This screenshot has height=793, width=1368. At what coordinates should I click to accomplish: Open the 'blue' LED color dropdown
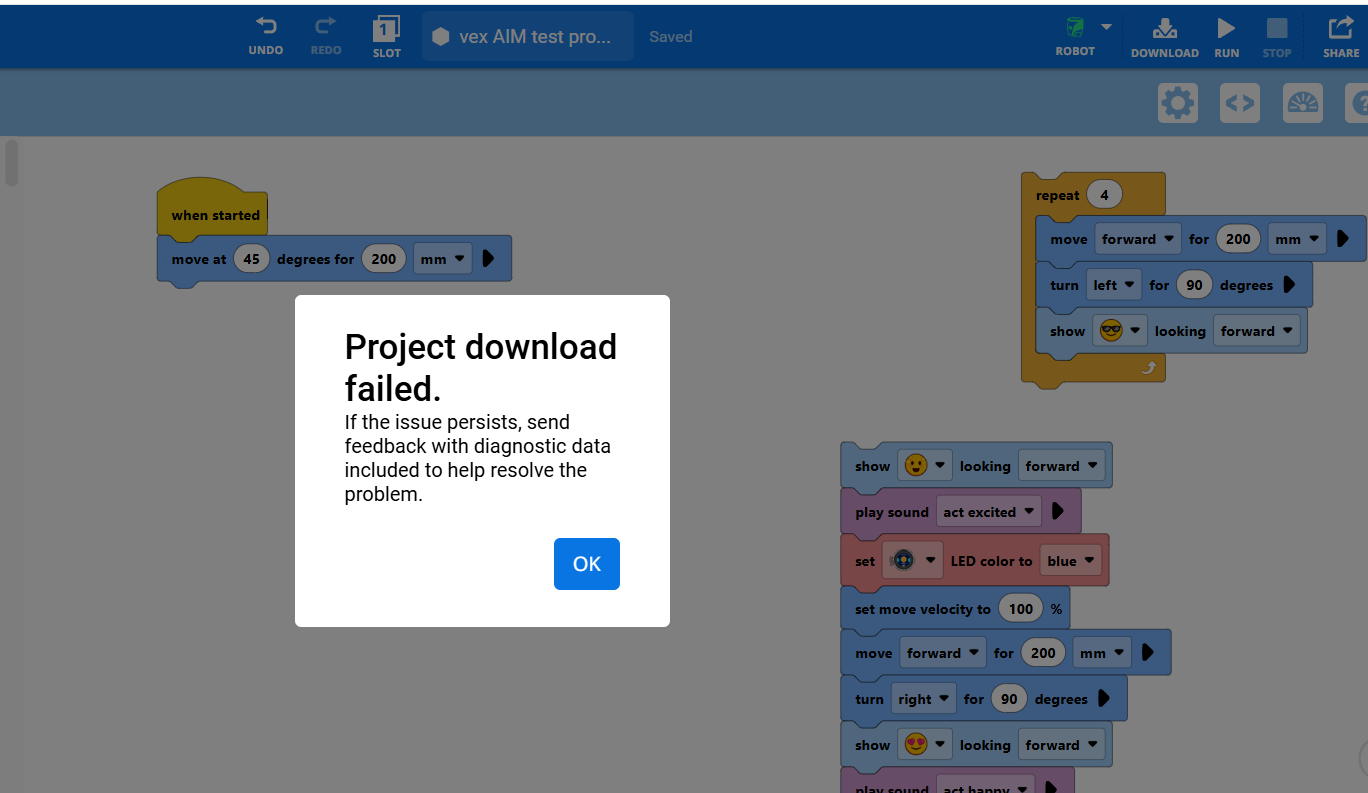1072,561
